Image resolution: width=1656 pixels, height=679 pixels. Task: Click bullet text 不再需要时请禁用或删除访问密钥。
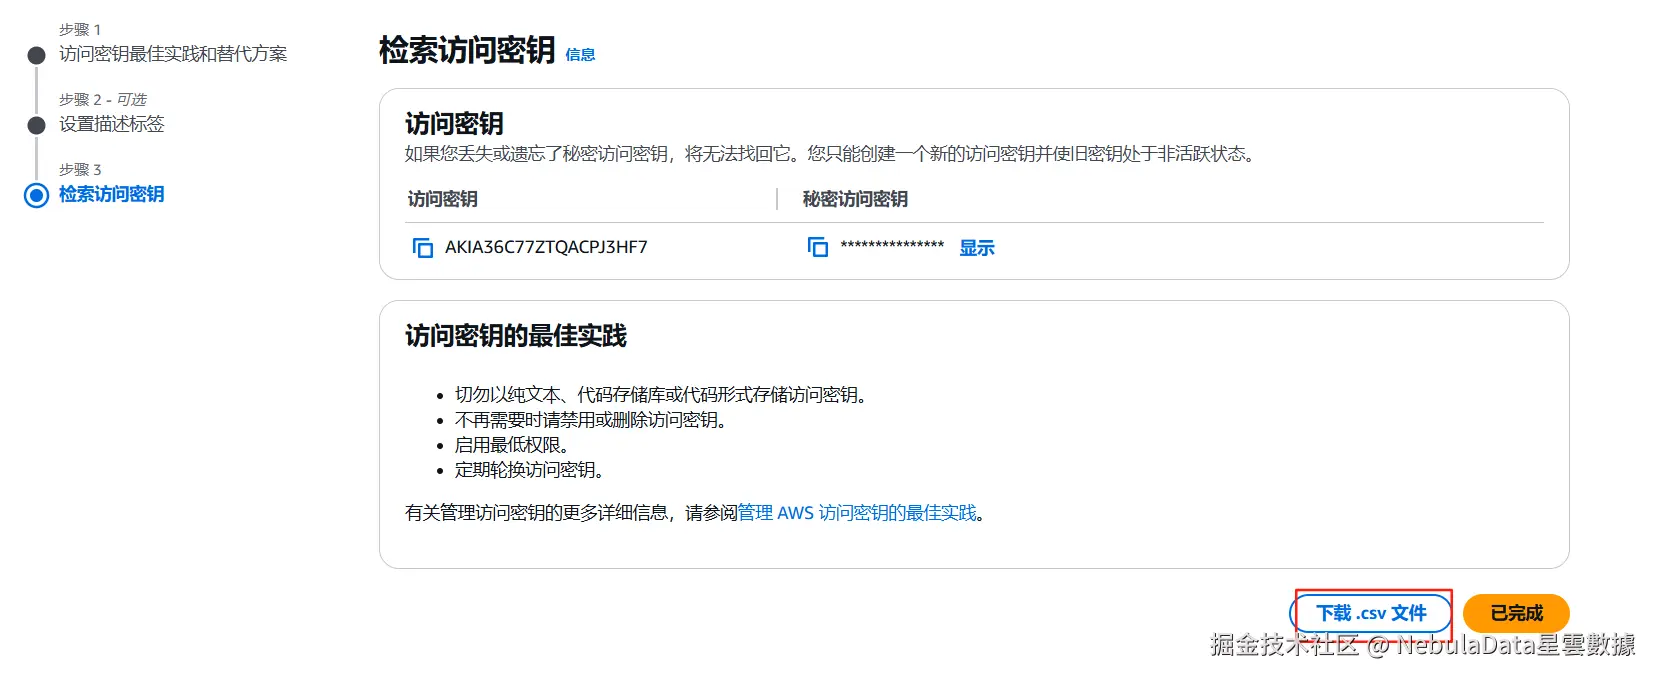click(591, 420)
